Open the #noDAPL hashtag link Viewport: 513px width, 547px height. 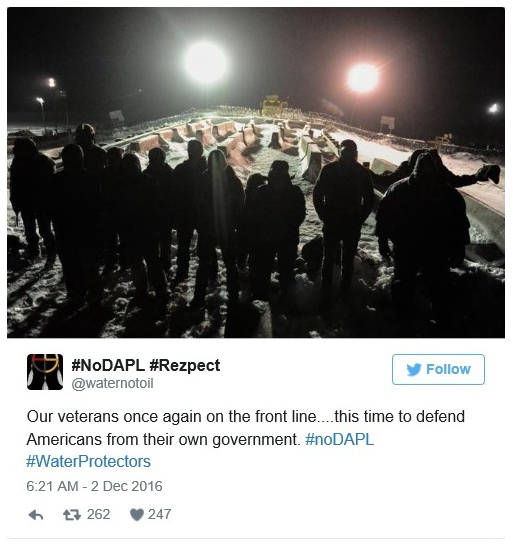point(339,439)
